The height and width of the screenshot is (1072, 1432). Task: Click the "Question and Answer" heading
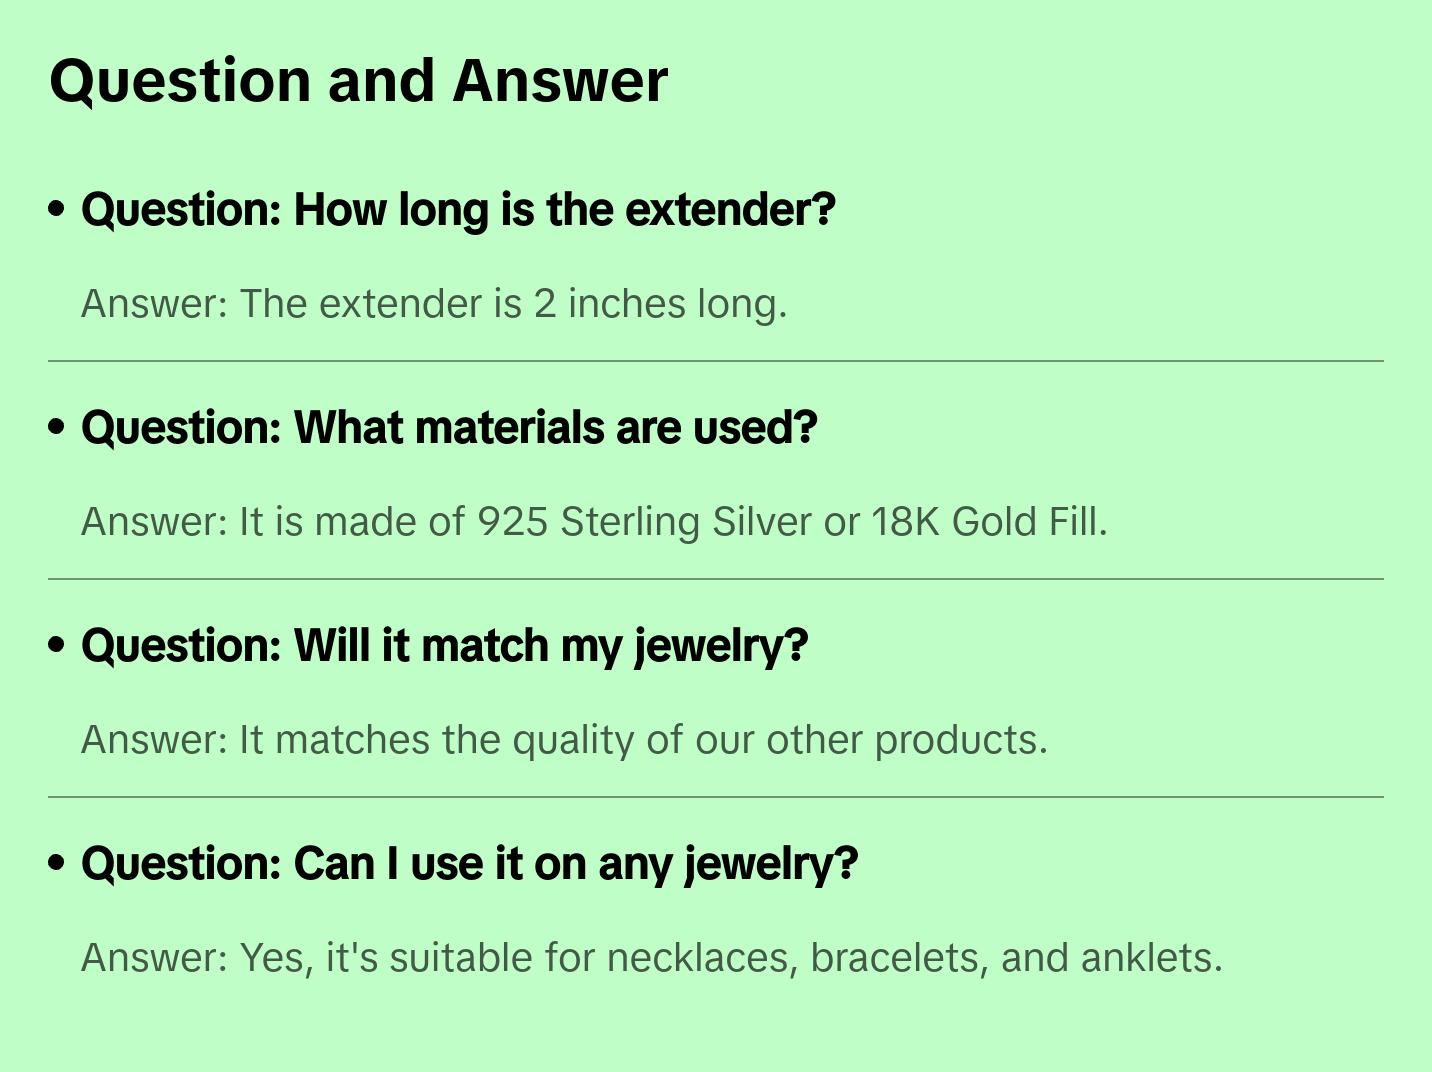(358, 81)
